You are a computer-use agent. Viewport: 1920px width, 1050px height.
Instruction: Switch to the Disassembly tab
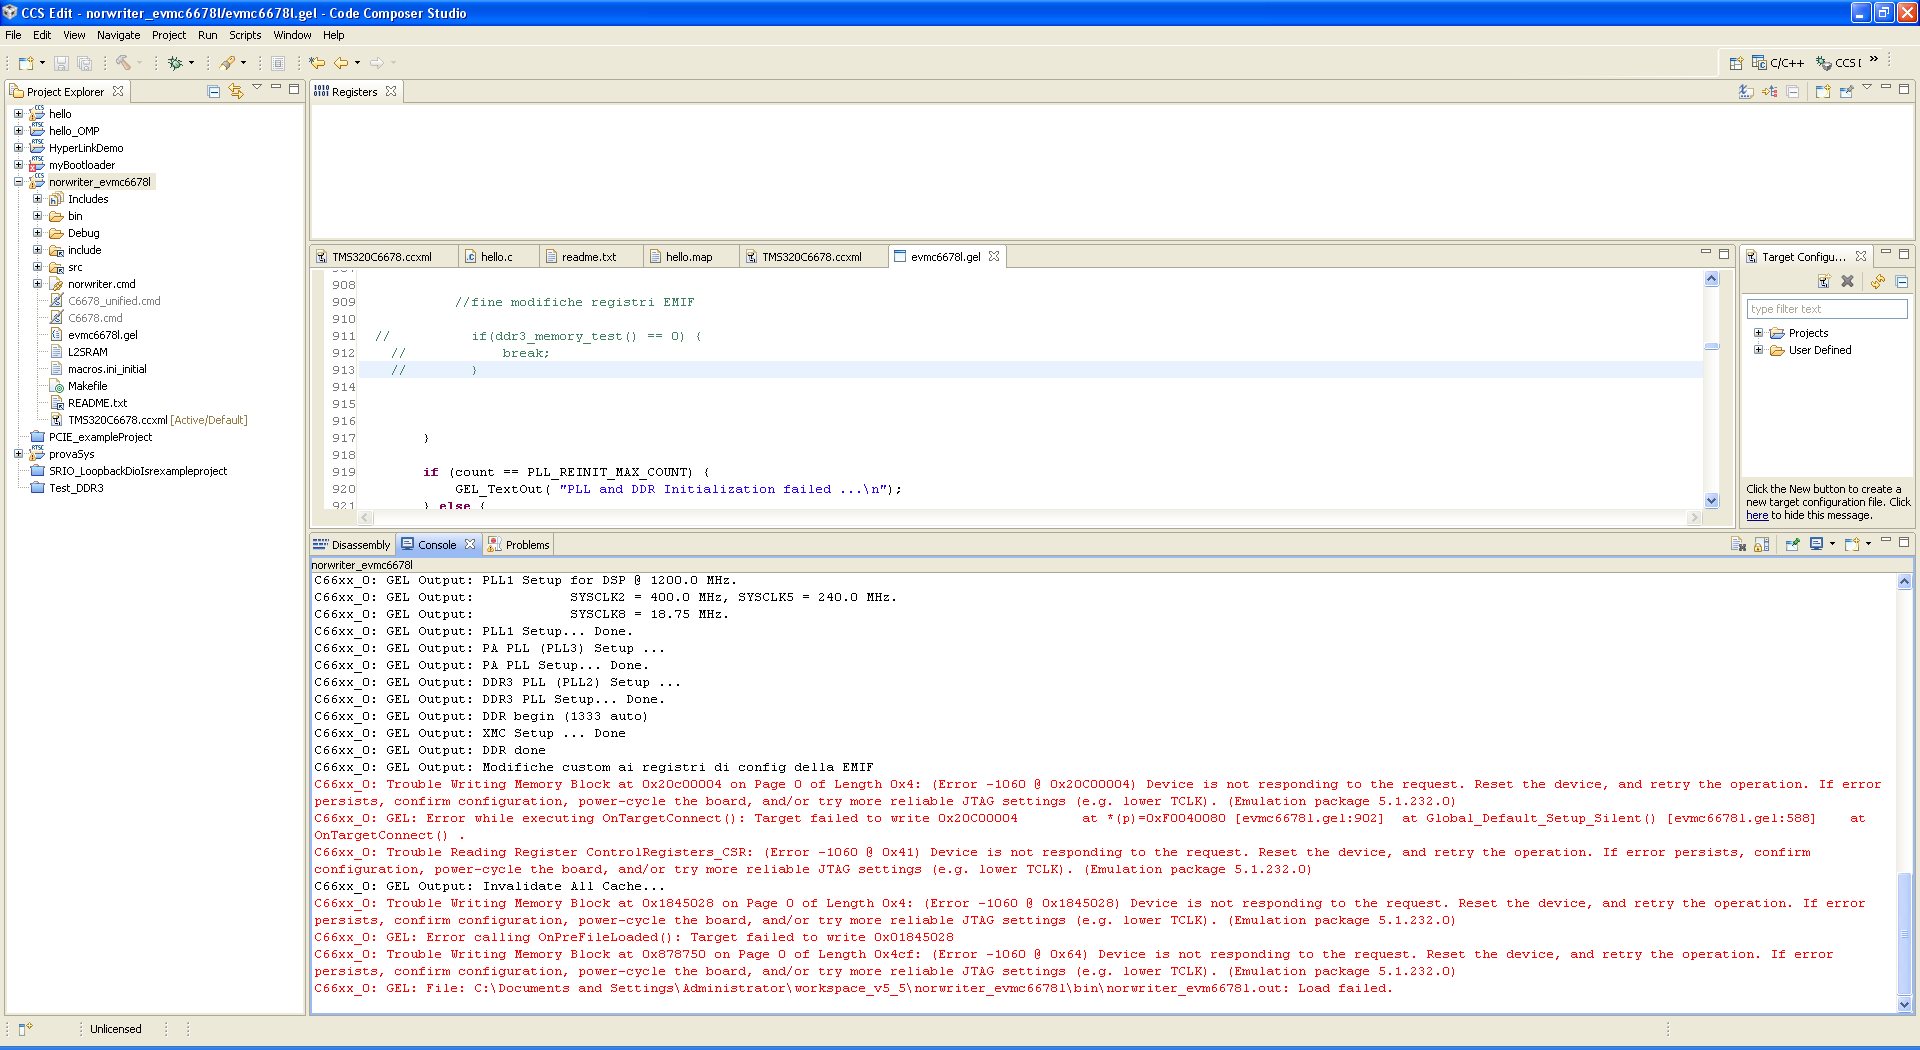[352, 545]
